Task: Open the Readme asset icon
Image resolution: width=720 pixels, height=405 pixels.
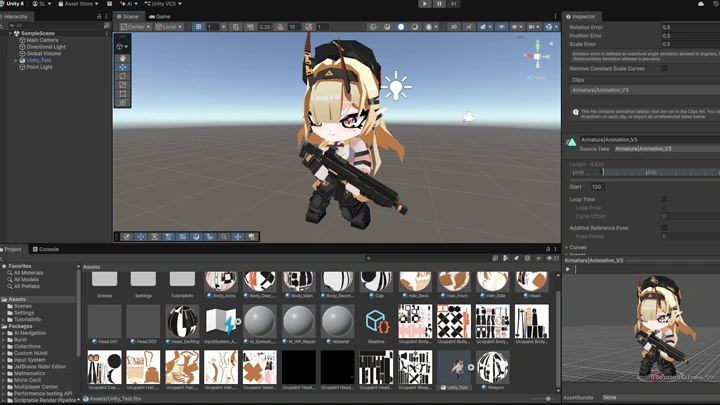Action: coord(376,321)
